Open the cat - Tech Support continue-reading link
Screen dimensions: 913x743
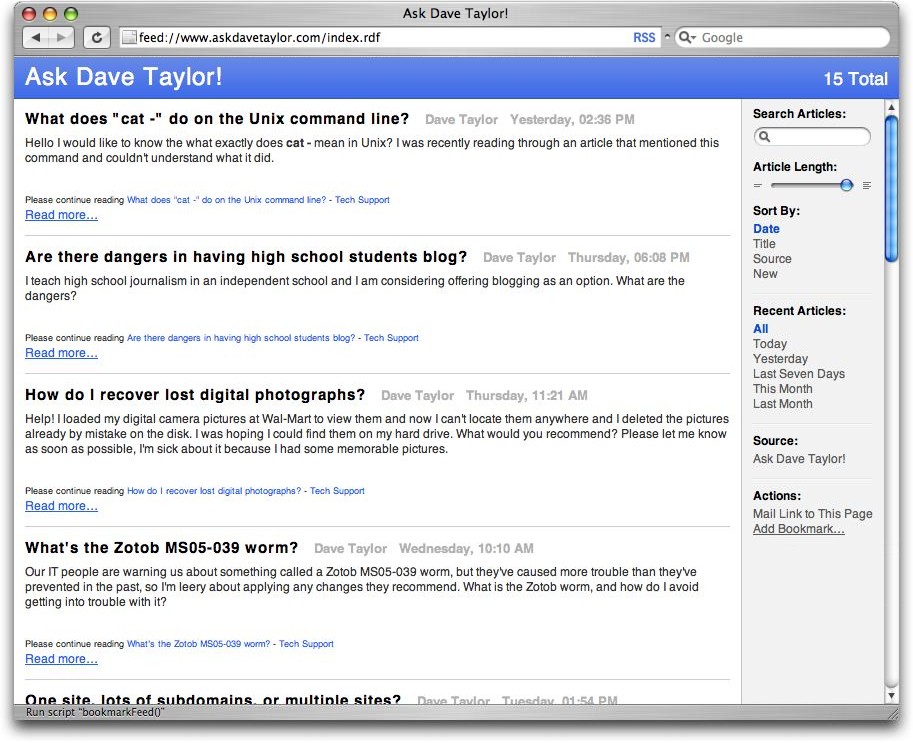258,200
